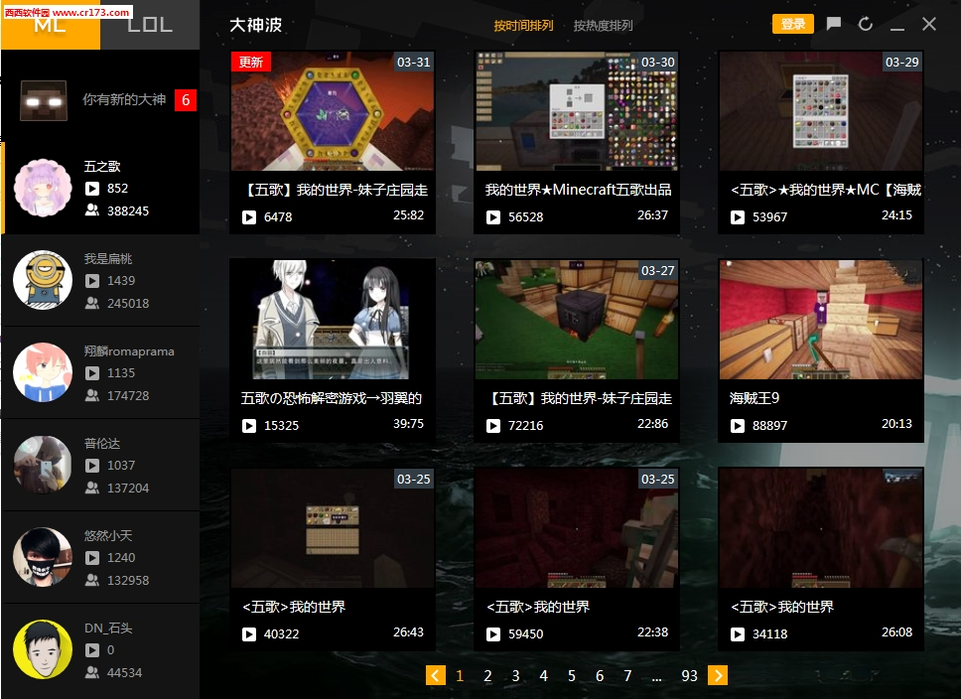Viewport: 961px width, 699px height.
Task: Click 悠然小天 video count icon showing 1240
Action: point(92,558)
